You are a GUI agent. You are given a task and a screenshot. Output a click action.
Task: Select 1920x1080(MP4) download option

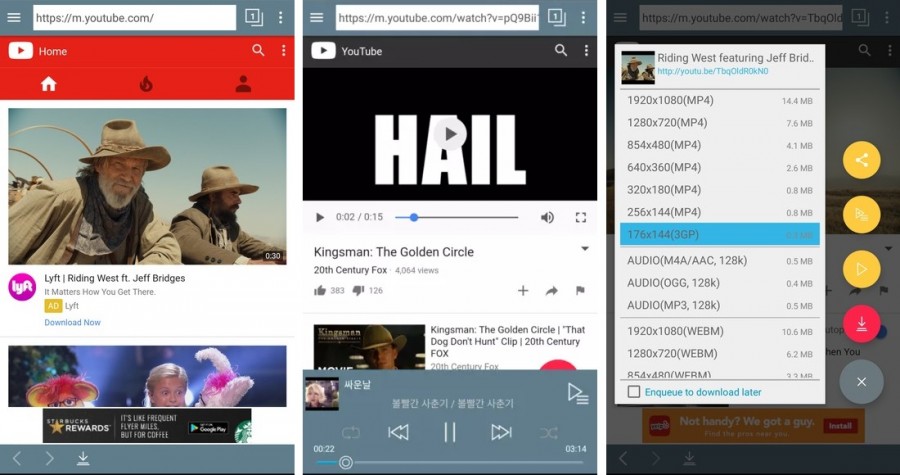pyautogui.click(x=720, y=100)
